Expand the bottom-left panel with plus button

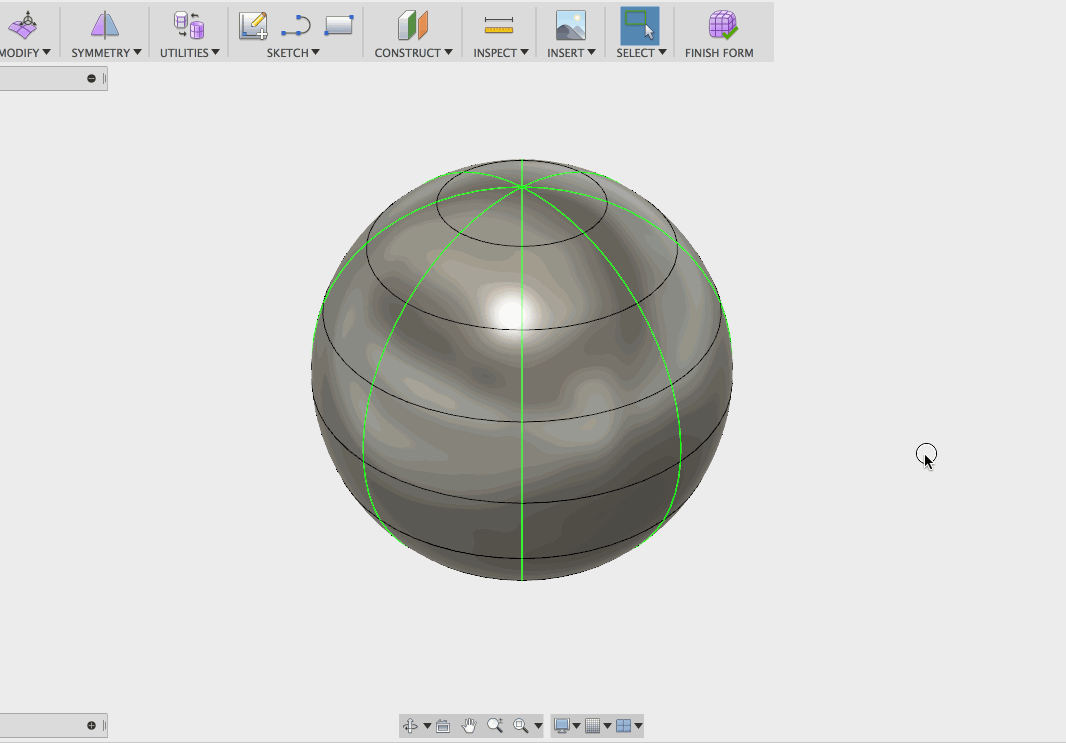(x=91, y=726)
